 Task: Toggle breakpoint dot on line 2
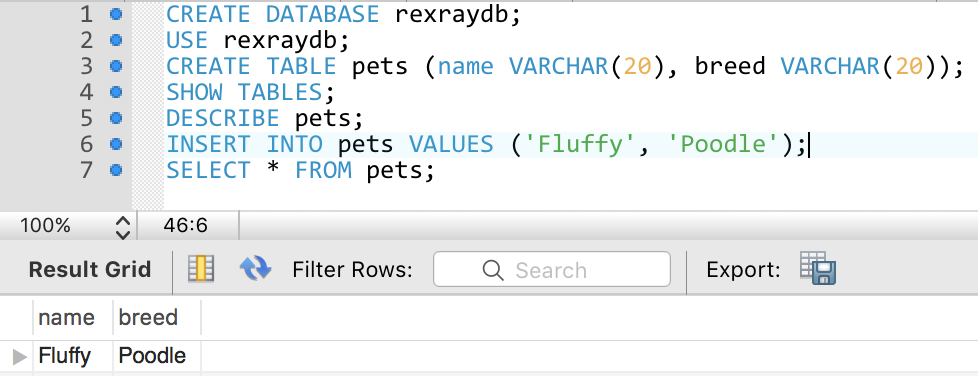coord(115,40)
